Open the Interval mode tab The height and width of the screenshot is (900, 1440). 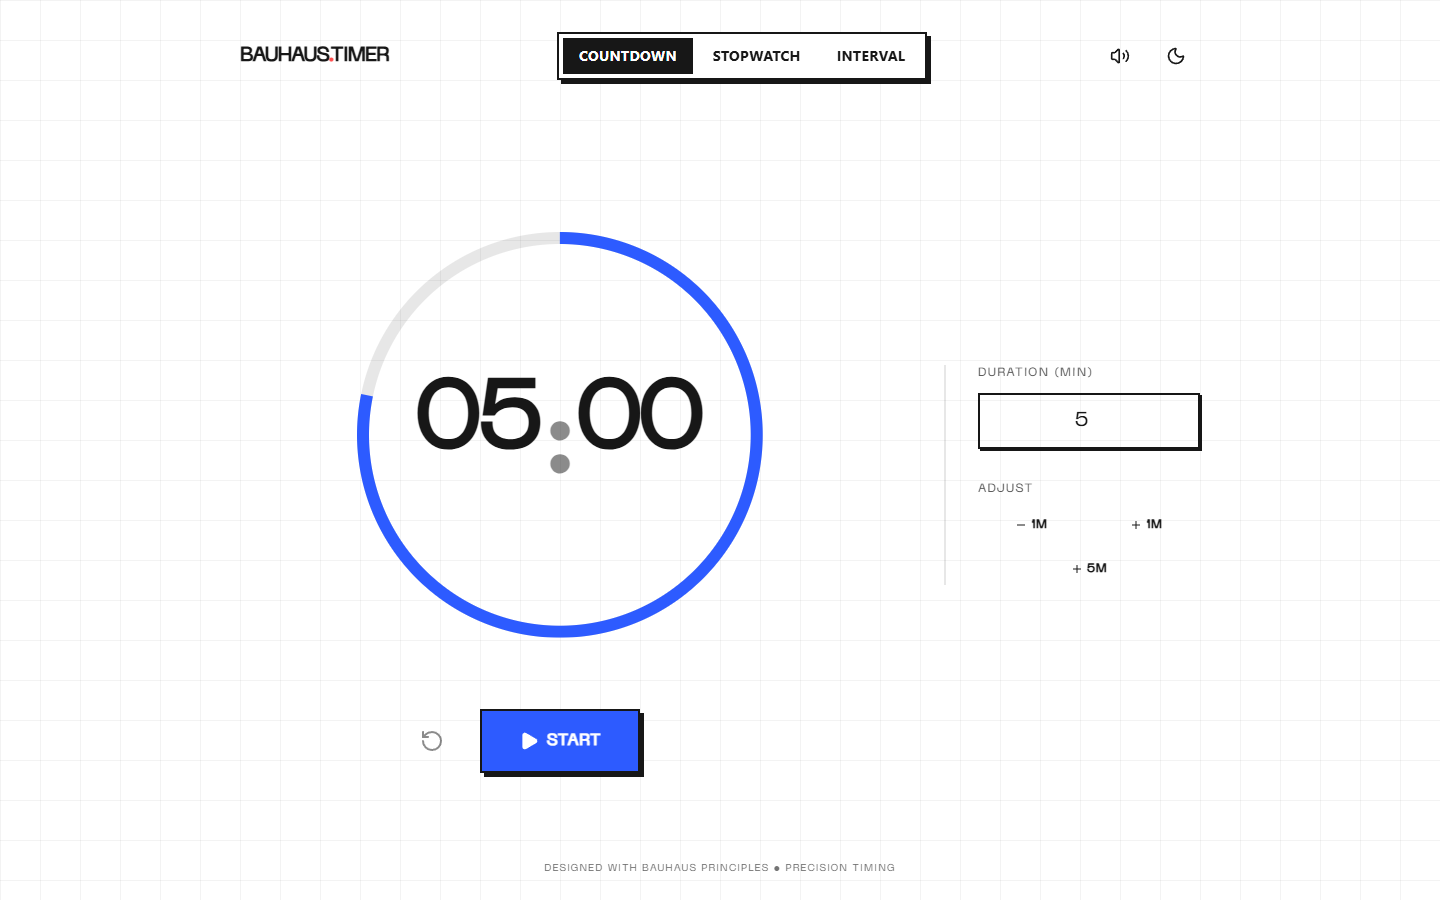point(870,56)
